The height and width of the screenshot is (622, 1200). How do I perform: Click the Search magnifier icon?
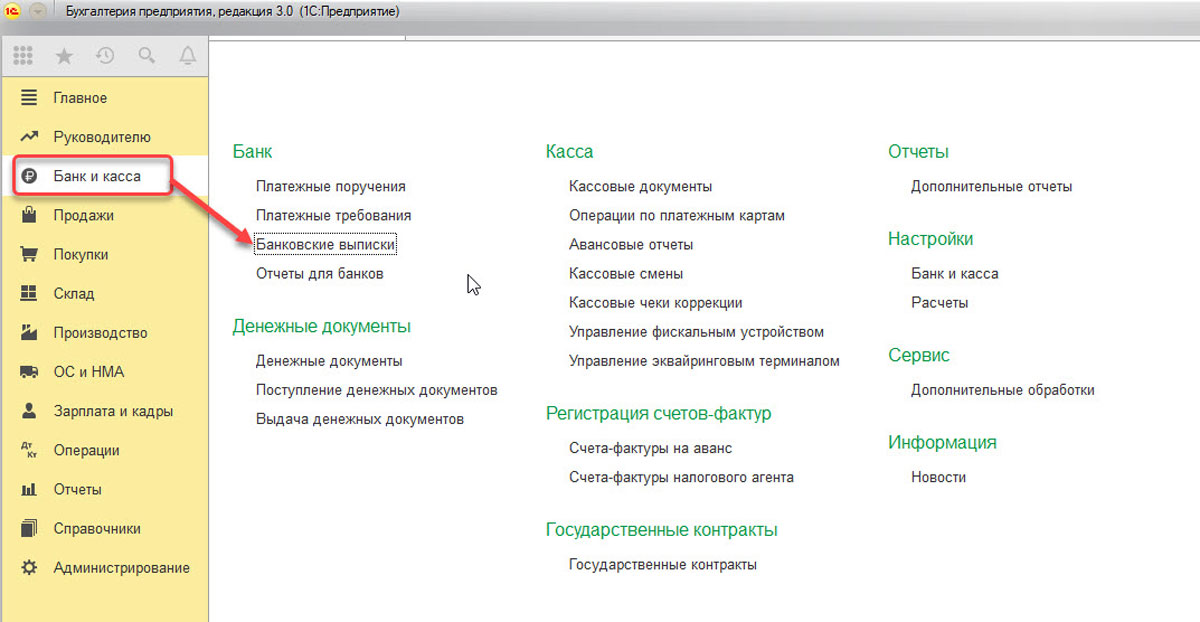click(147, 56)
